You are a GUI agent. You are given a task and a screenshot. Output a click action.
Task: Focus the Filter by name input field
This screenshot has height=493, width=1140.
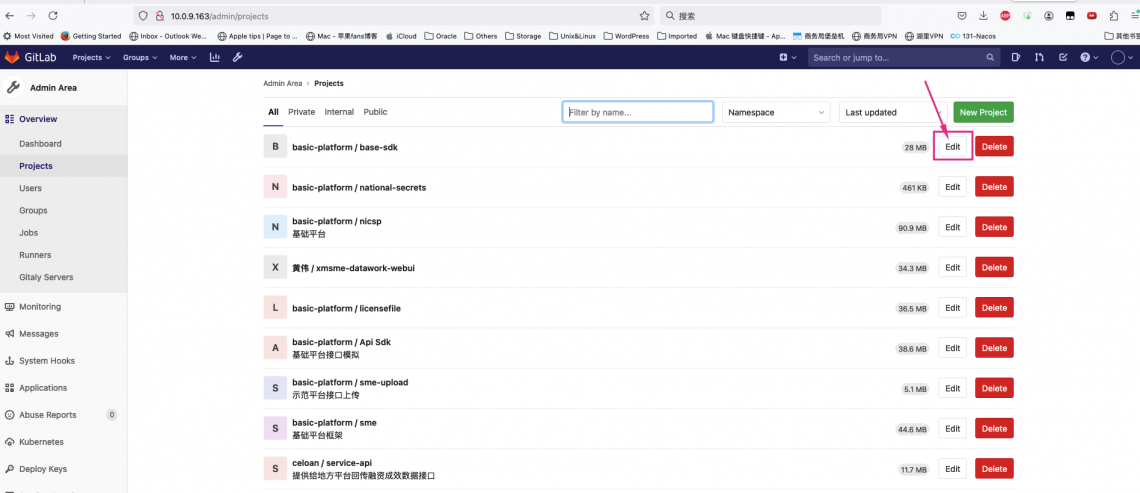point(638,112)
